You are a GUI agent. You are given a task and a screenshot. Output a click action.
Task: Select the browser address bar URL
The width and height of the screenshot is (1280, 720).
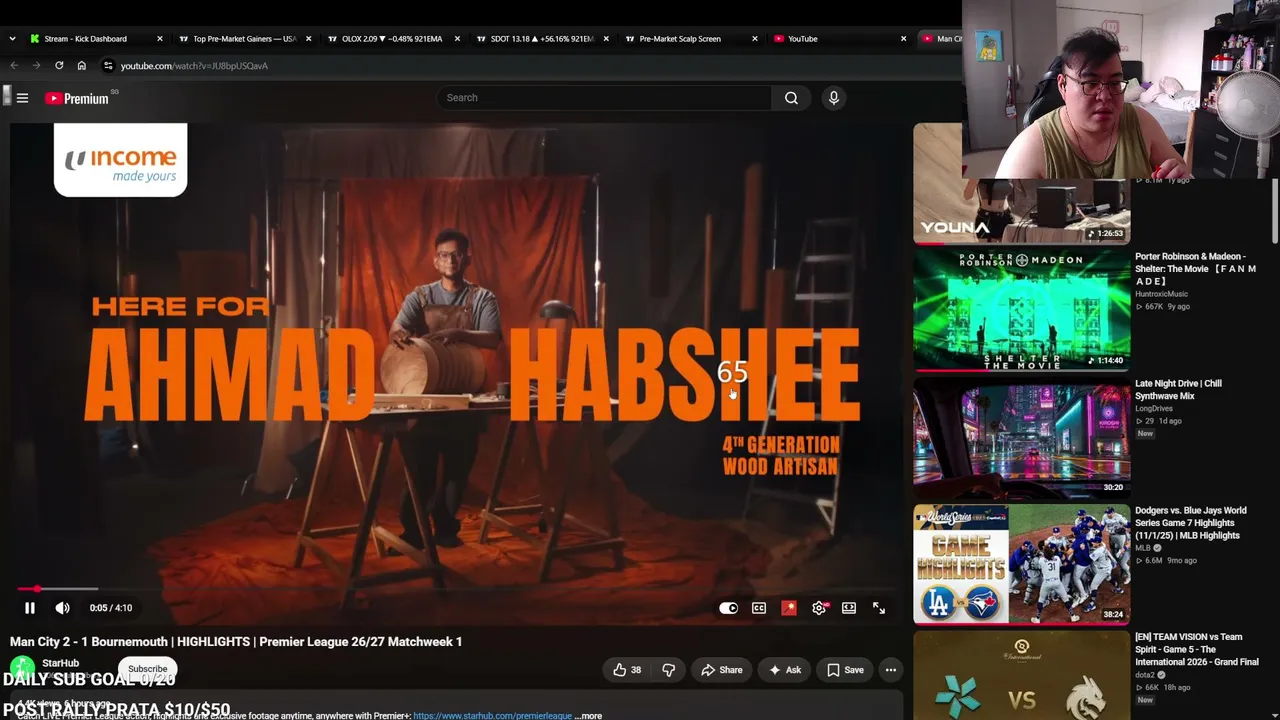[194, 66]
